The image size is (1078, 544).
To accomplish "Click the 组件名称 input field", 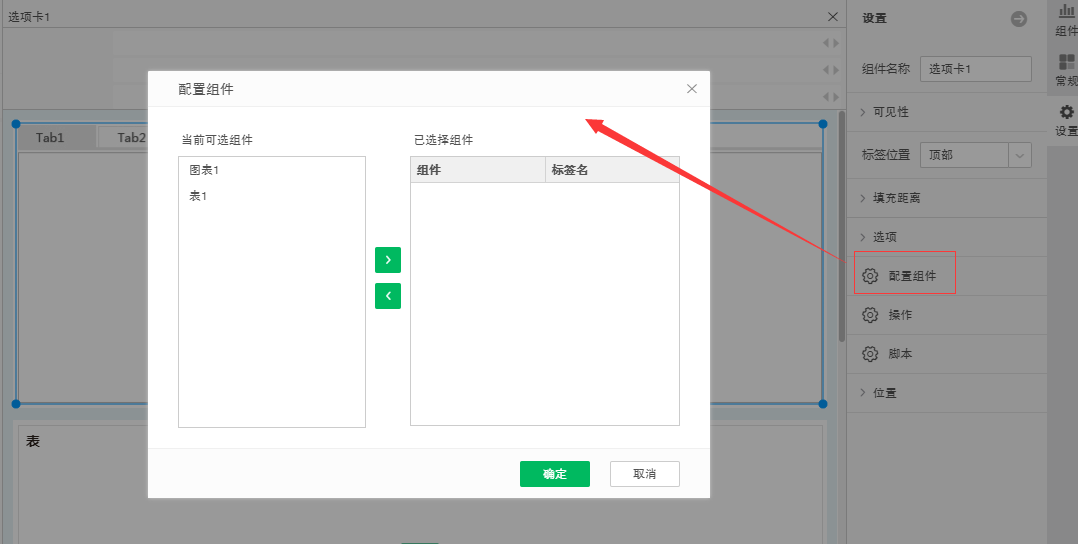I will pyautogui.click(x=975, y=69).
